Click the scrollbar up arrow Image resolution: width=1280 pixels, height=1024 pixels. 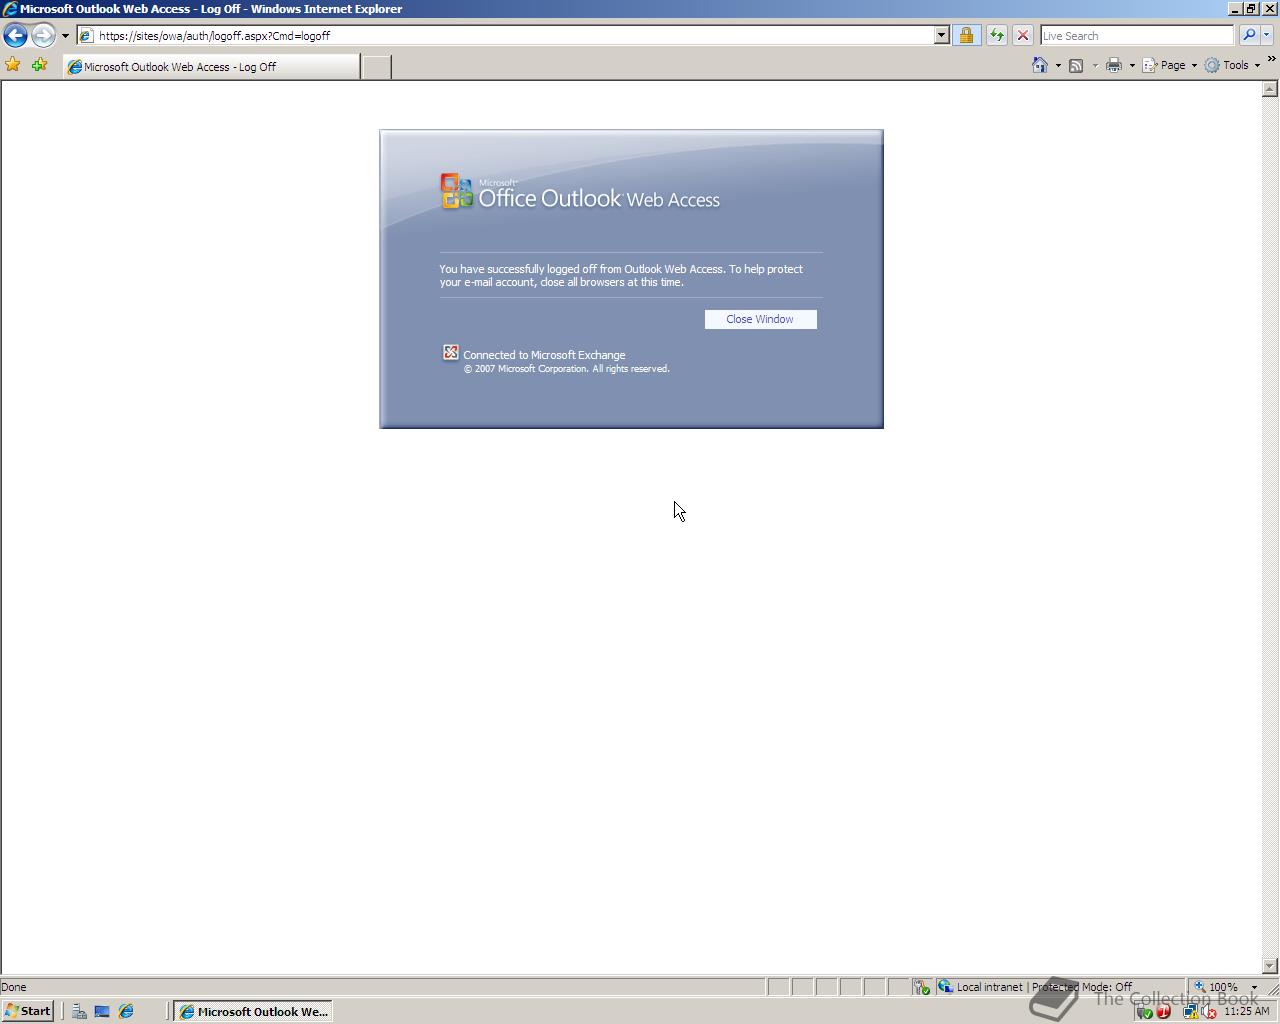[x=1270, y=89]
